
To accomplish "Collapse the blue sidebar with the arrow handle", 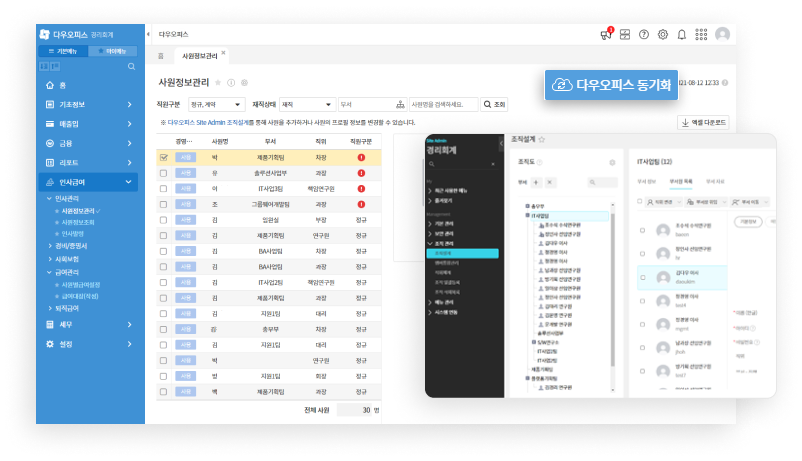I will 148,34.
